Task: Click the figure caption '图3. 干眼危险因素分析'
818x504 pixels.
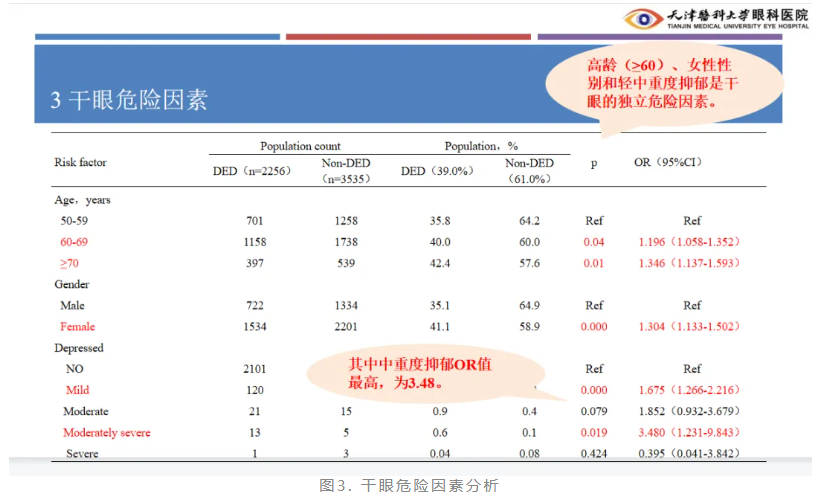Action: pyautogui.click(x=408, y=486)
